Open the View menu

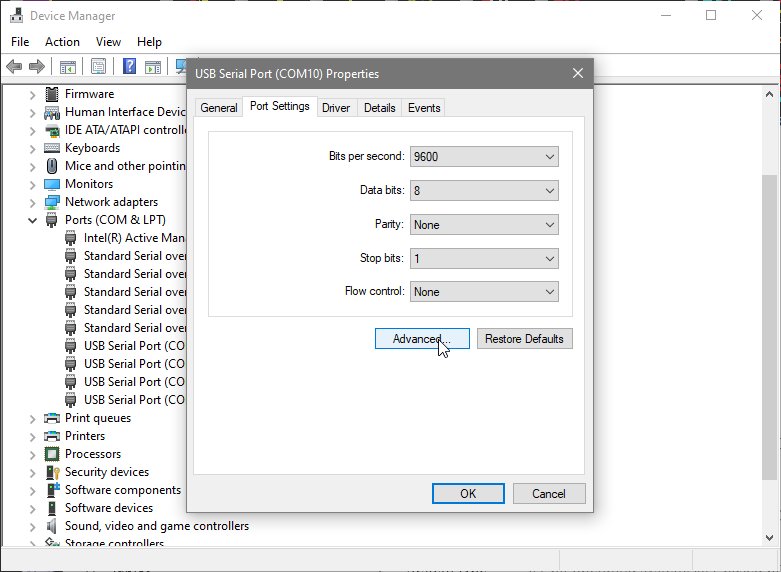click(108, 42)
